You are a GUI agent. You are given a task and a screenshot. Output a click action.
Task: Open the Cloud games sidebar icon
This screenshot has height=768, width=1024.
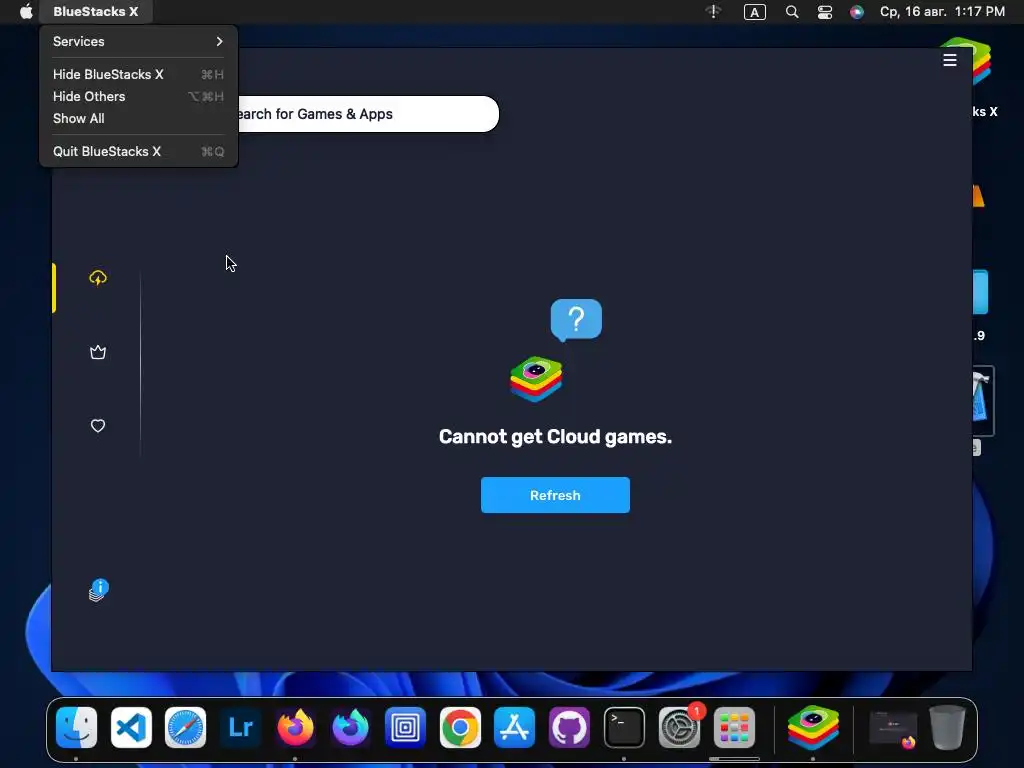pos(98,278)
